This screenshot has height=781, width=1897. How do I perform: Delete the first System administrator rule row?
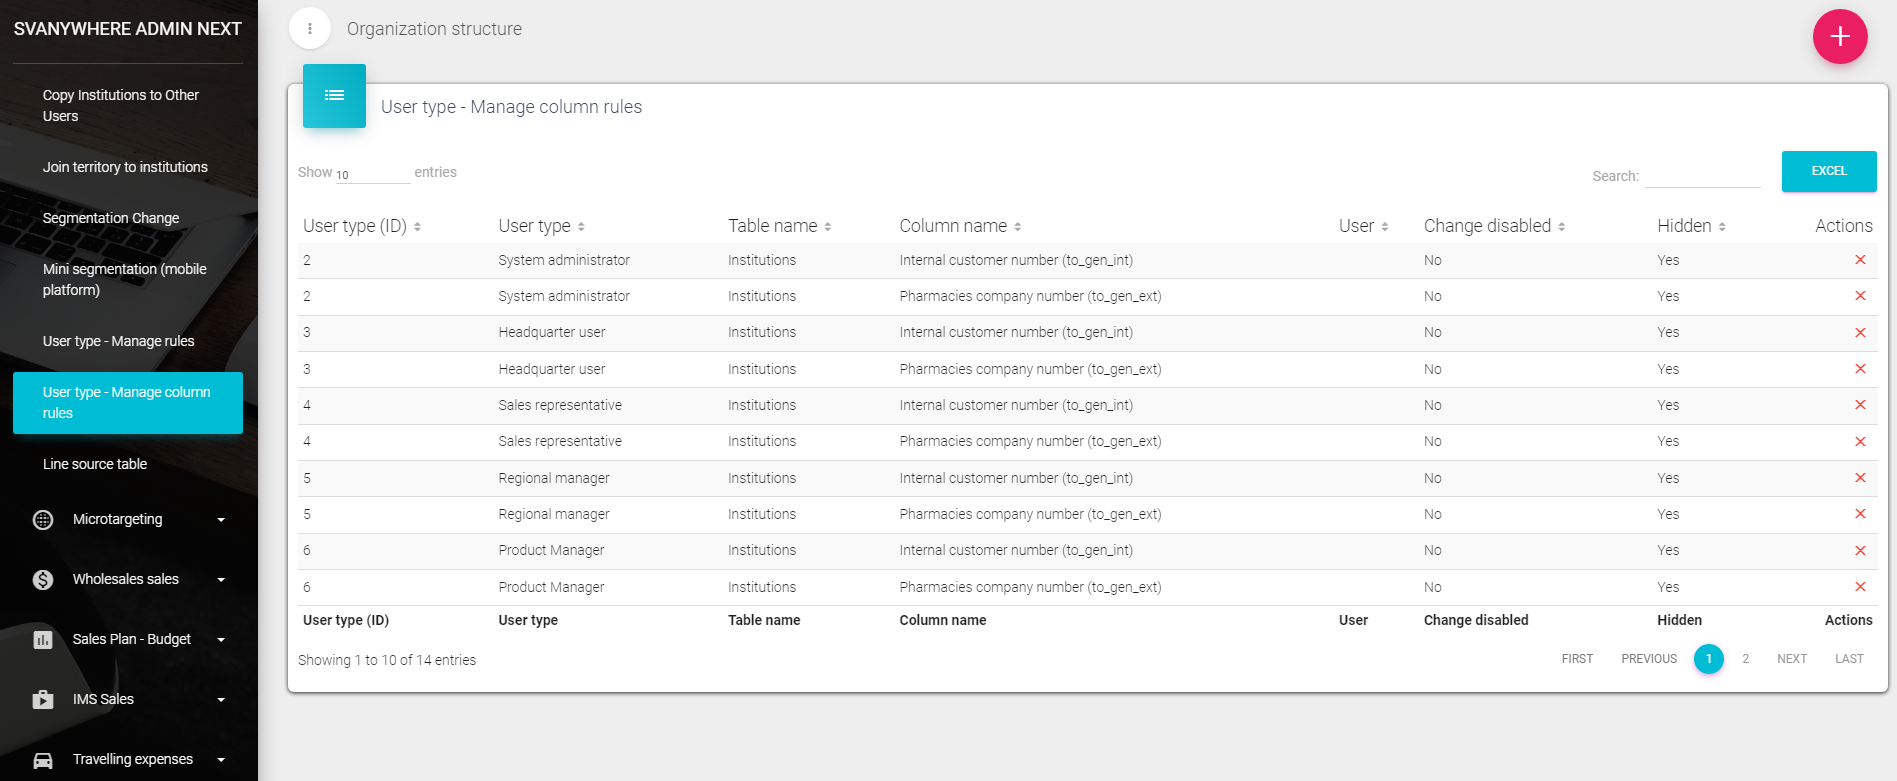(x=1860, y=260)
